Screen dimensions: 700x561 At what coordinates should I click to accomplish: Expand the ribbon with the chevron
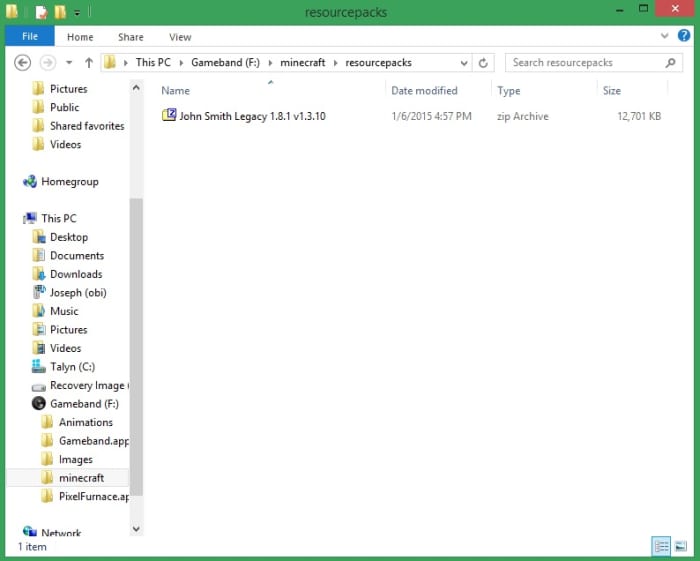pos(664,36)
